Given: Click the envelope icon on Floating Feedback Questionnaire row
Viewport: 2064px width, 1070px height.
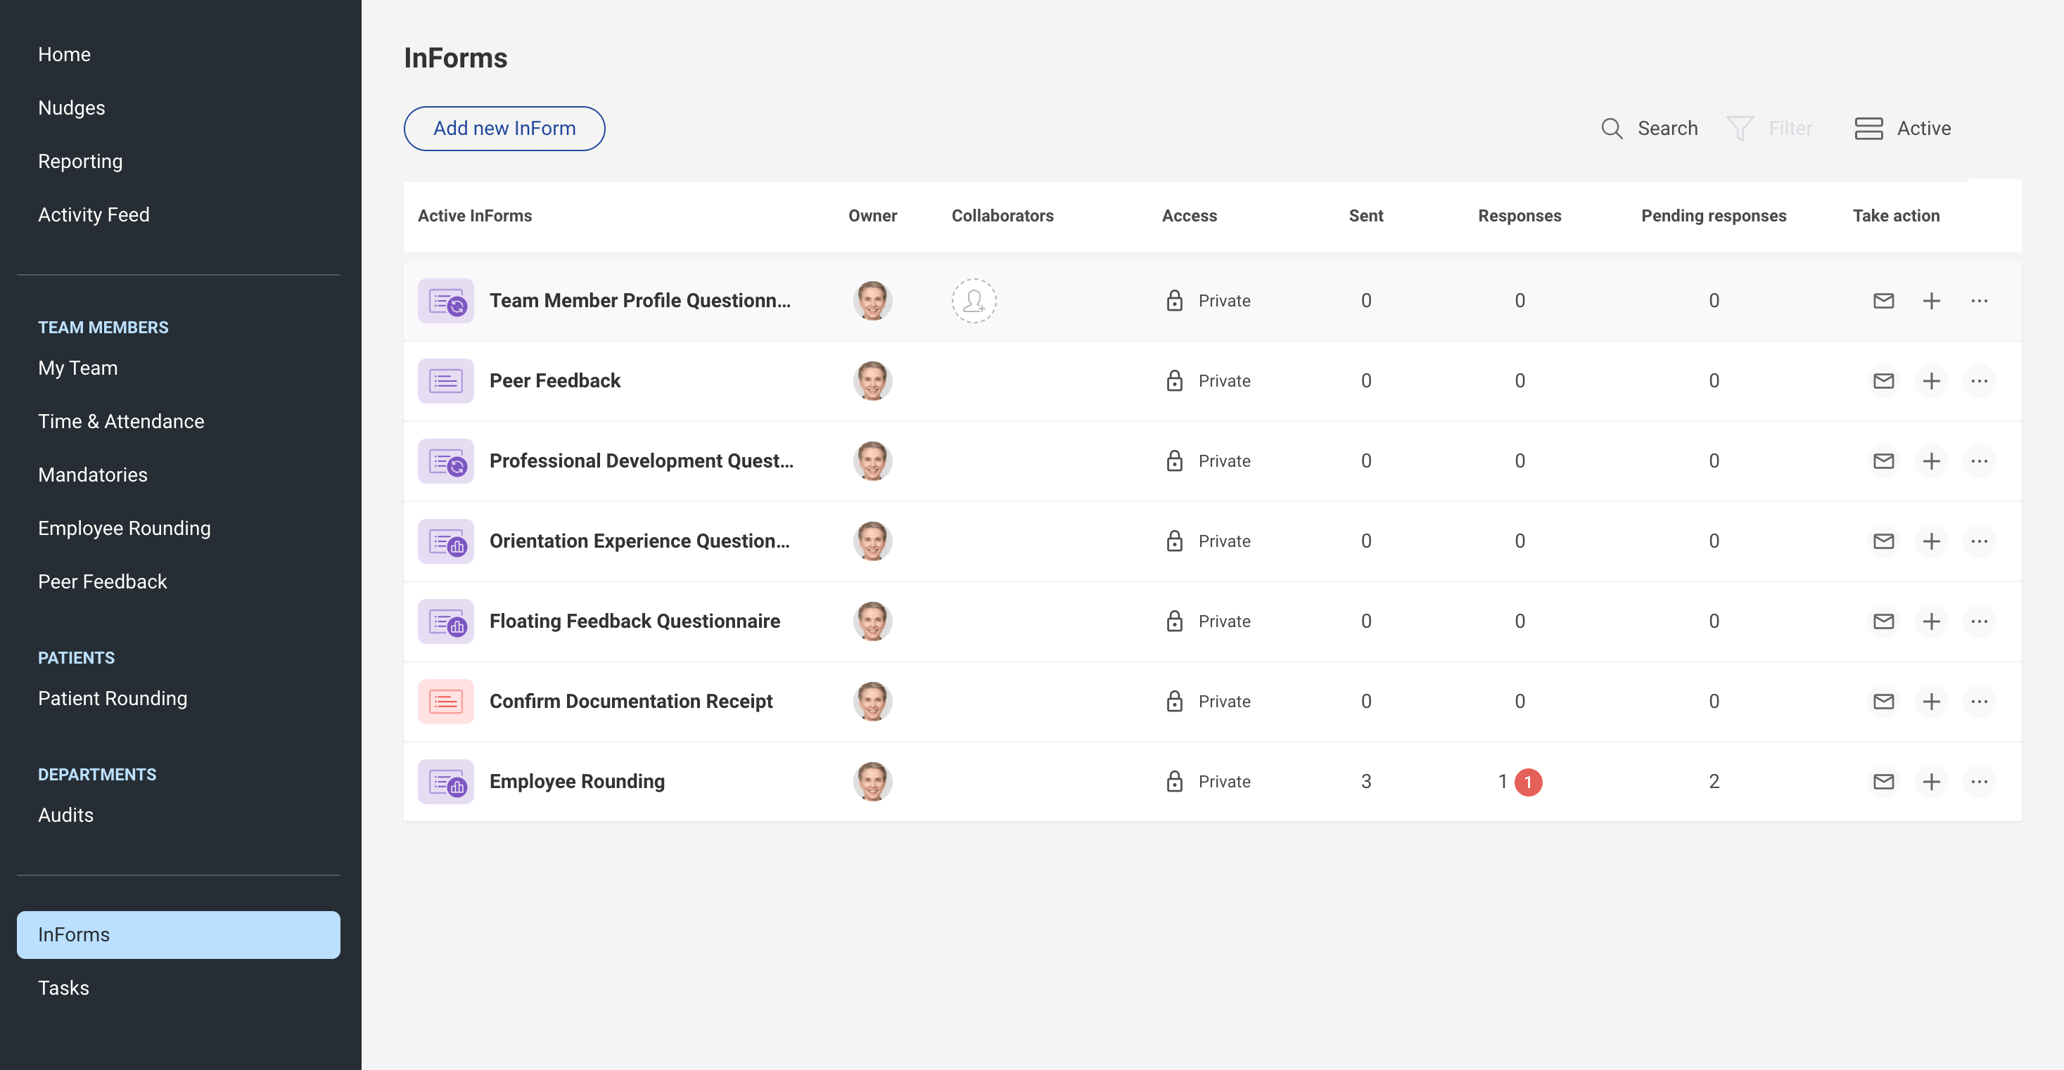Looking at the screenshot, I should click(x=1883, y=621).
